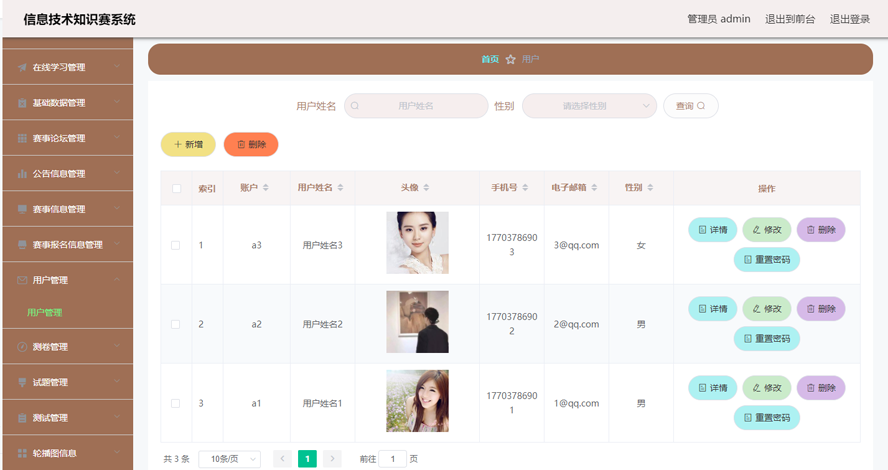Click the grid icon beside 轮播图信息
Image resolution: width=888 pixels, height=470 pixels.
[x=22, y=453]
